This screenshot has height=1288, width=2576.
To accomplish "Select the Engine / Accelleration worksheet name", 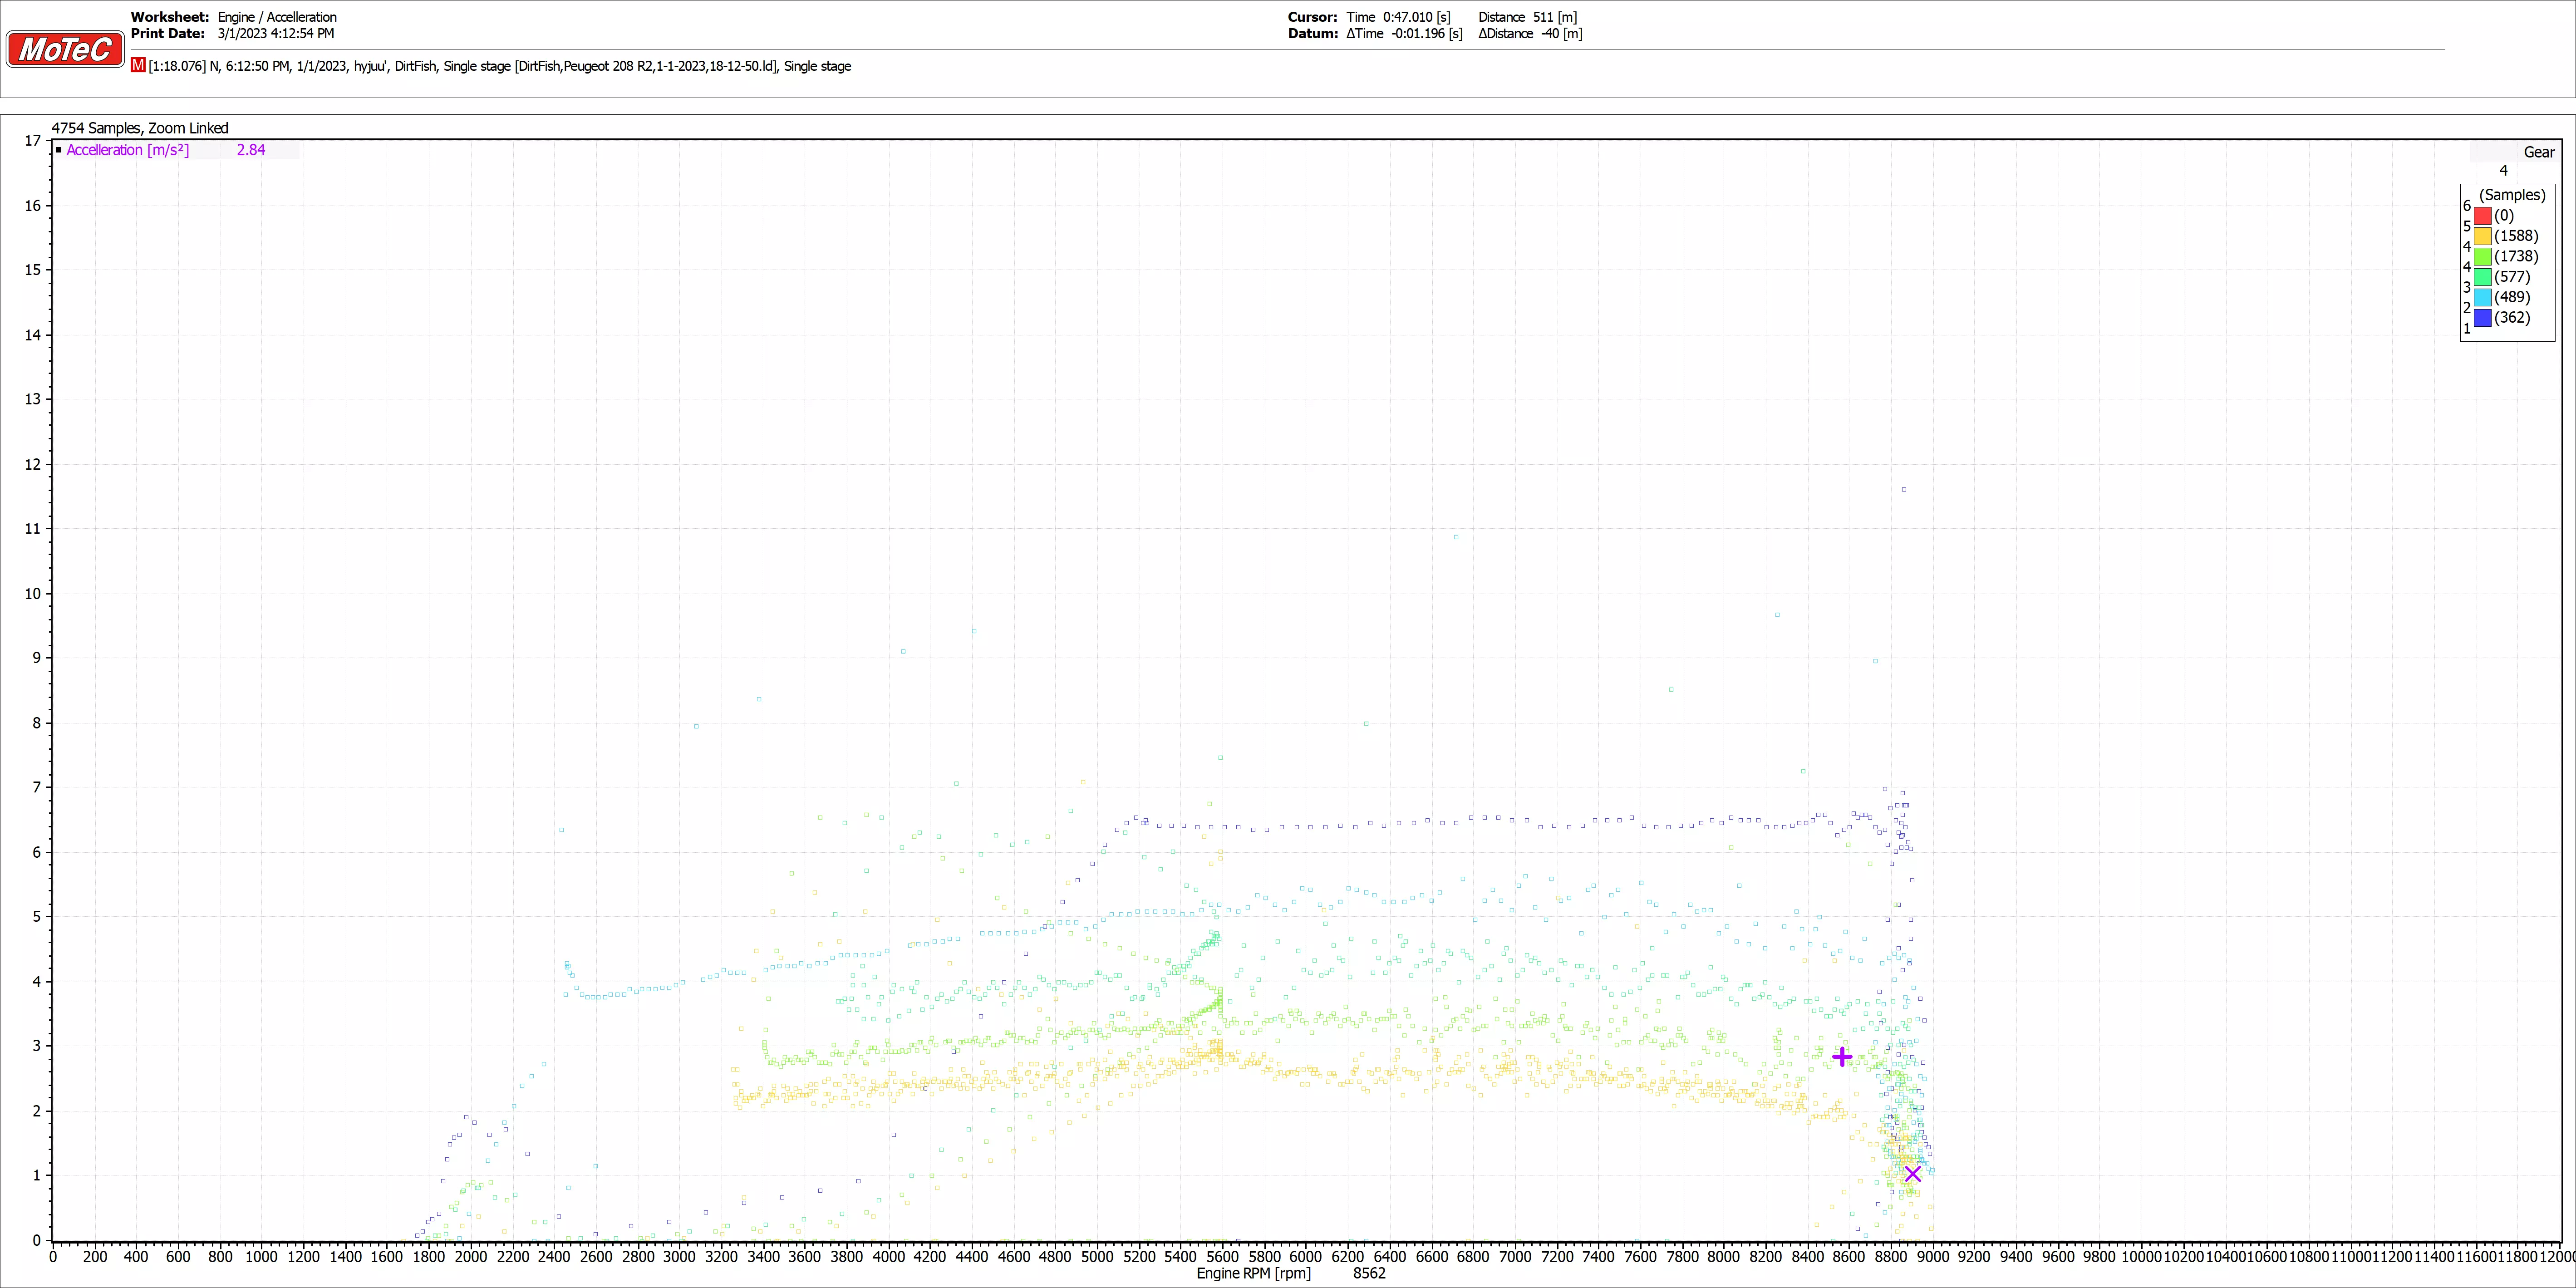I will (x=277, y=17).
